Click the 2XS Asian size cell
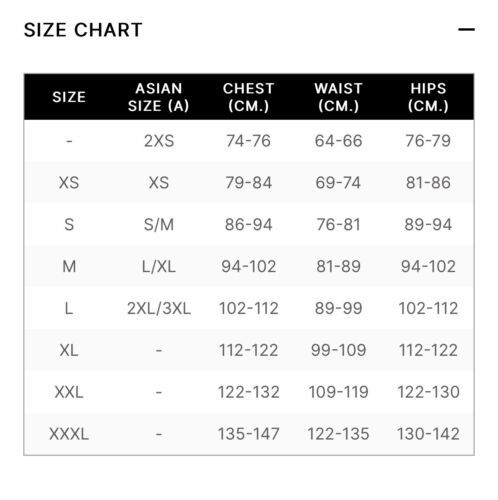 point(159,141)
